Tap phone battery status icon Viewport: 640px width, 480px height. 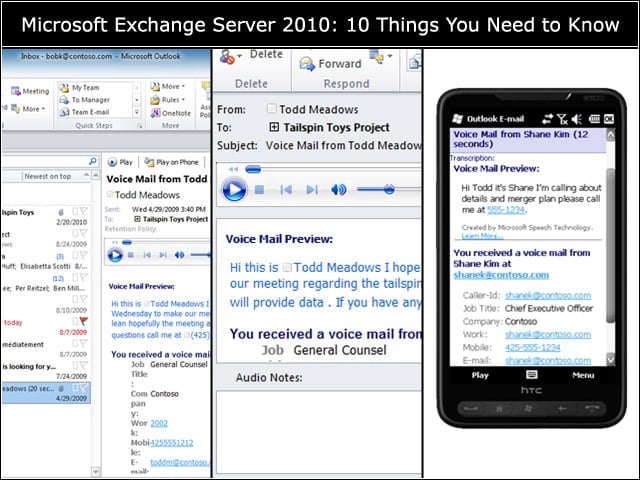click(594, 119)
